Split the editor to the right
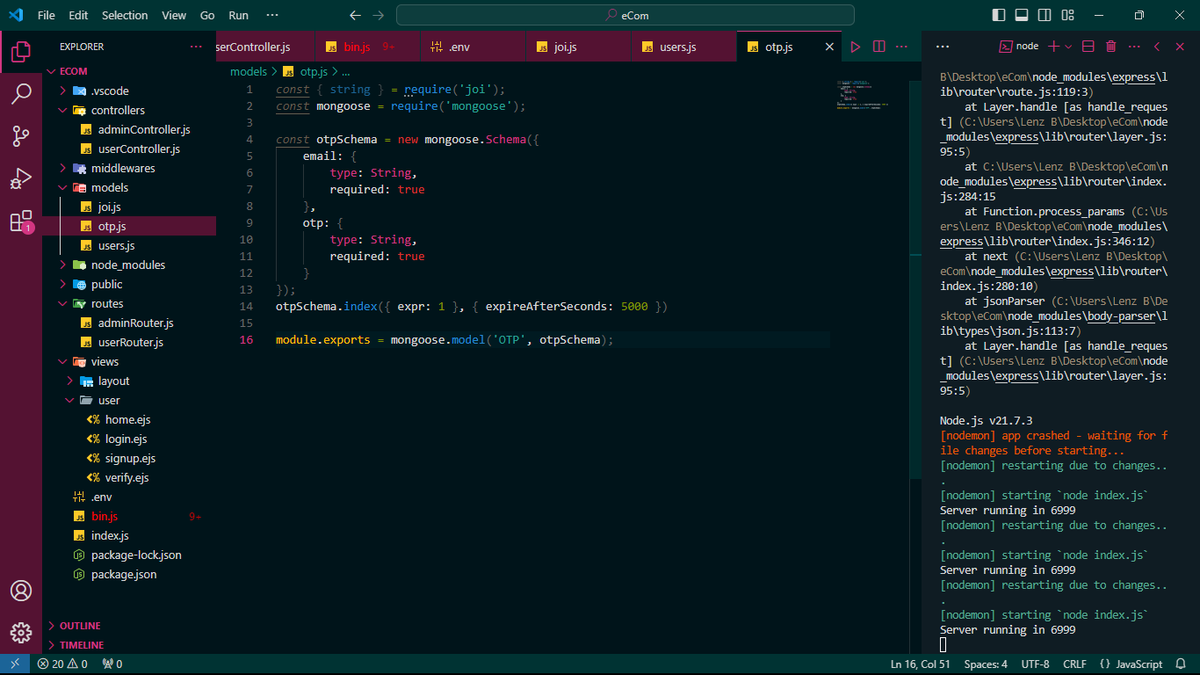 879,47
